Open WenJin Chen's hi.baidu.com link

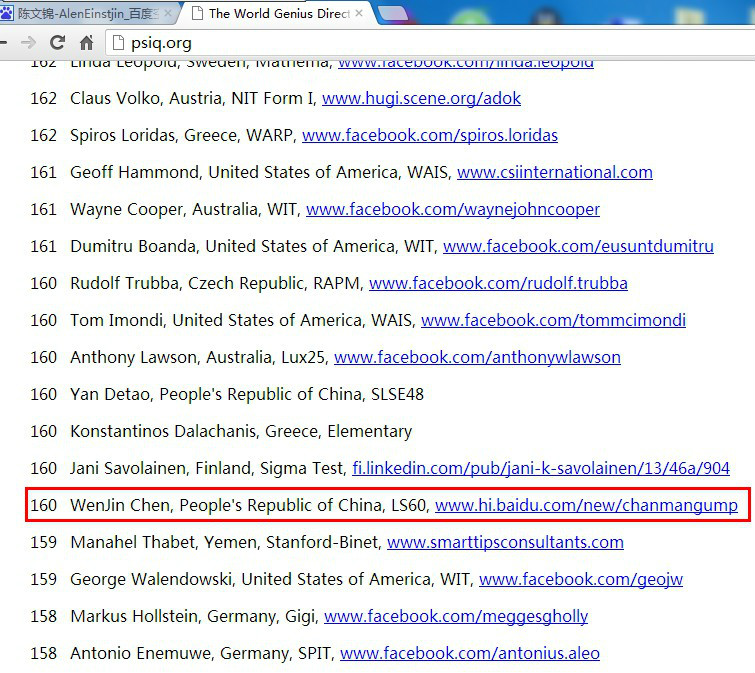(586, 505)
